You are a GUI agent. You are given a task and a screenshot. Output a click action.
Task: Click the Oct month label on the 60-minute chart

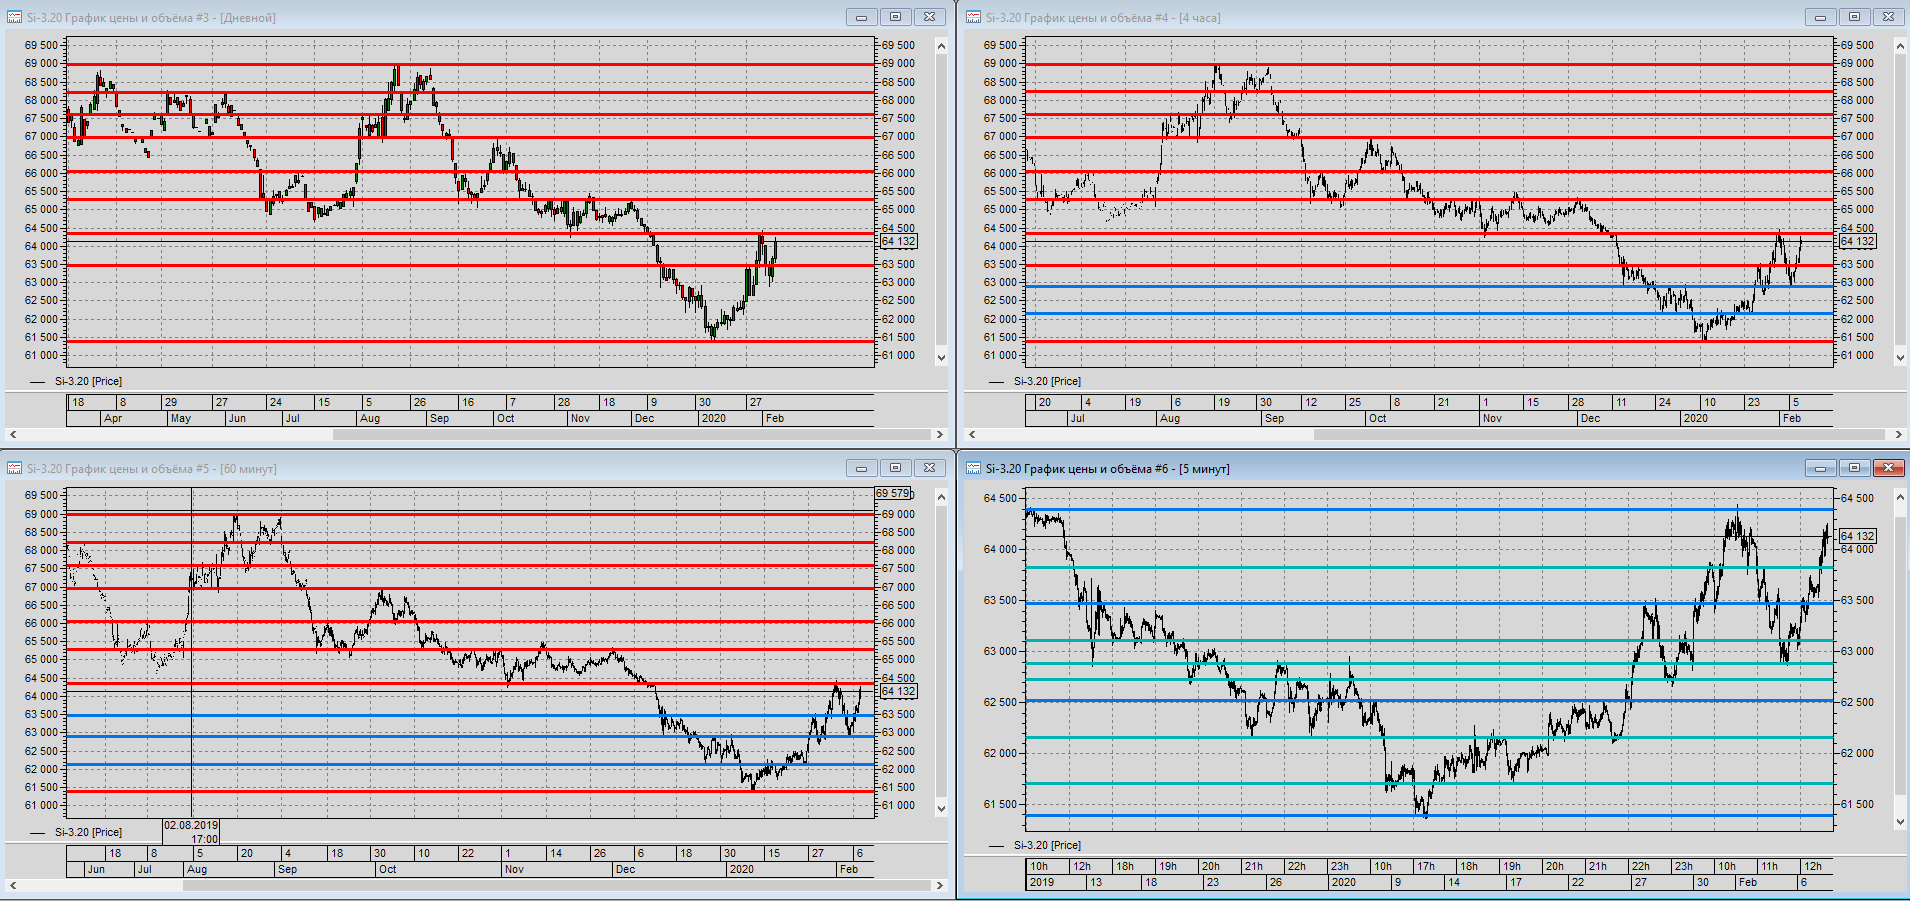click(387, 869)
